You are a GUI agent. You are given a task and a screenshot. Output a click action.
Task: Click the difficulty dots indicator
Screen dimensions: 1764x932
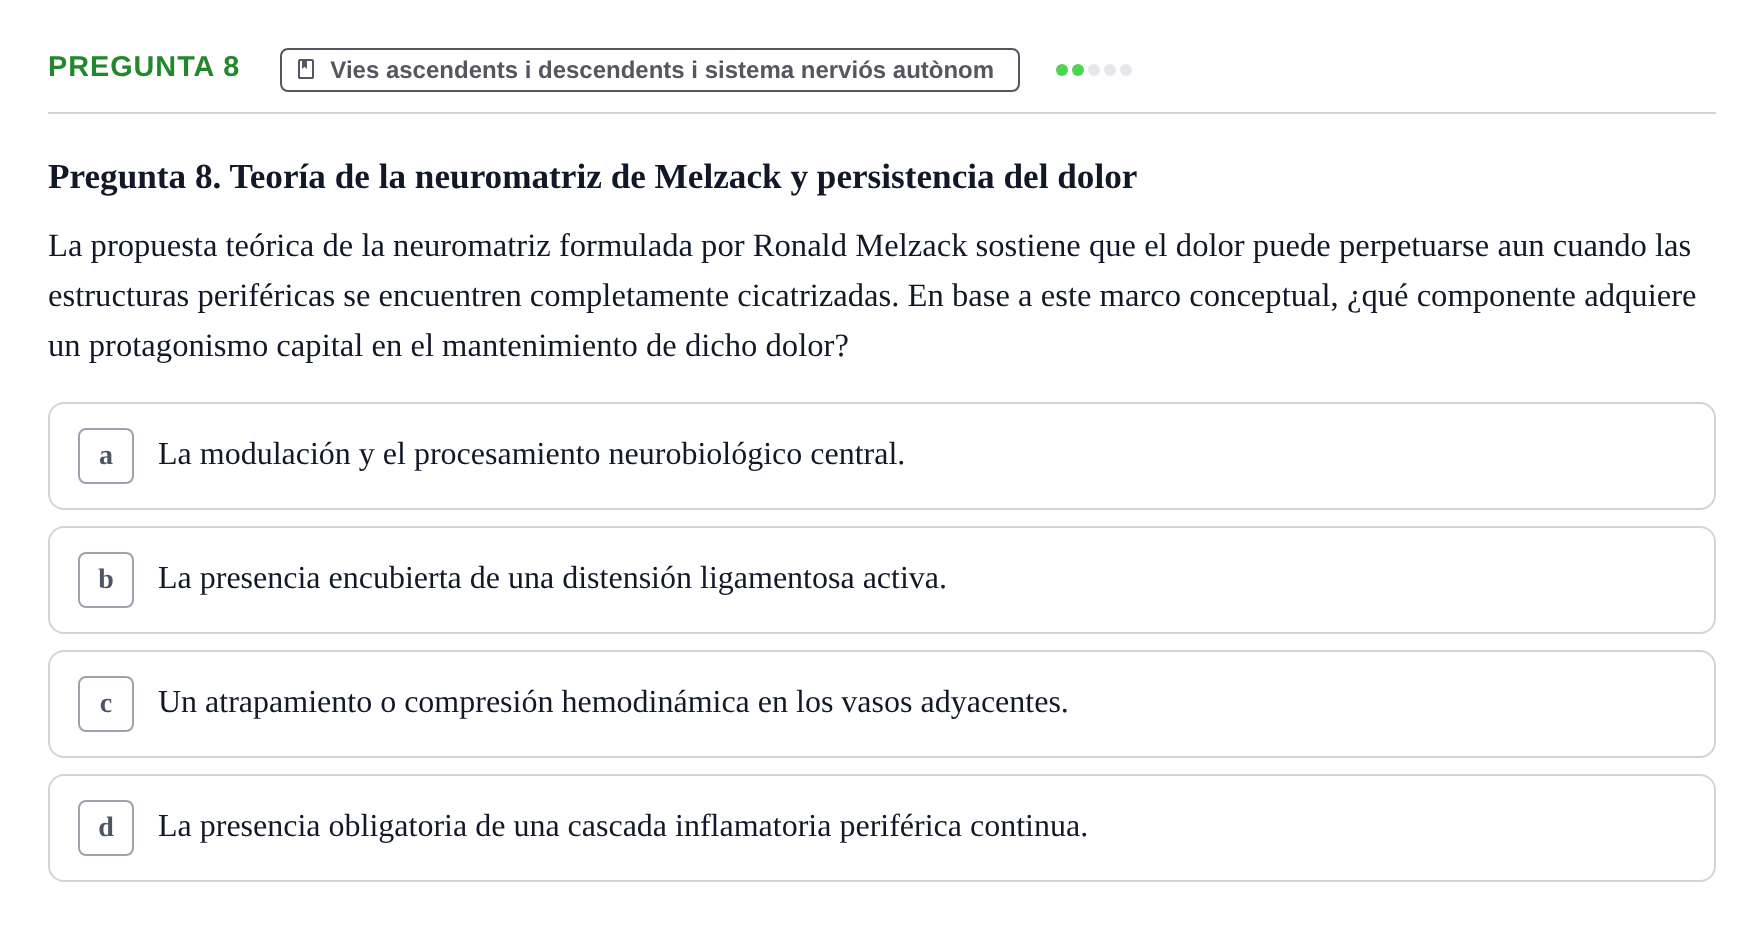[1094, 70]
